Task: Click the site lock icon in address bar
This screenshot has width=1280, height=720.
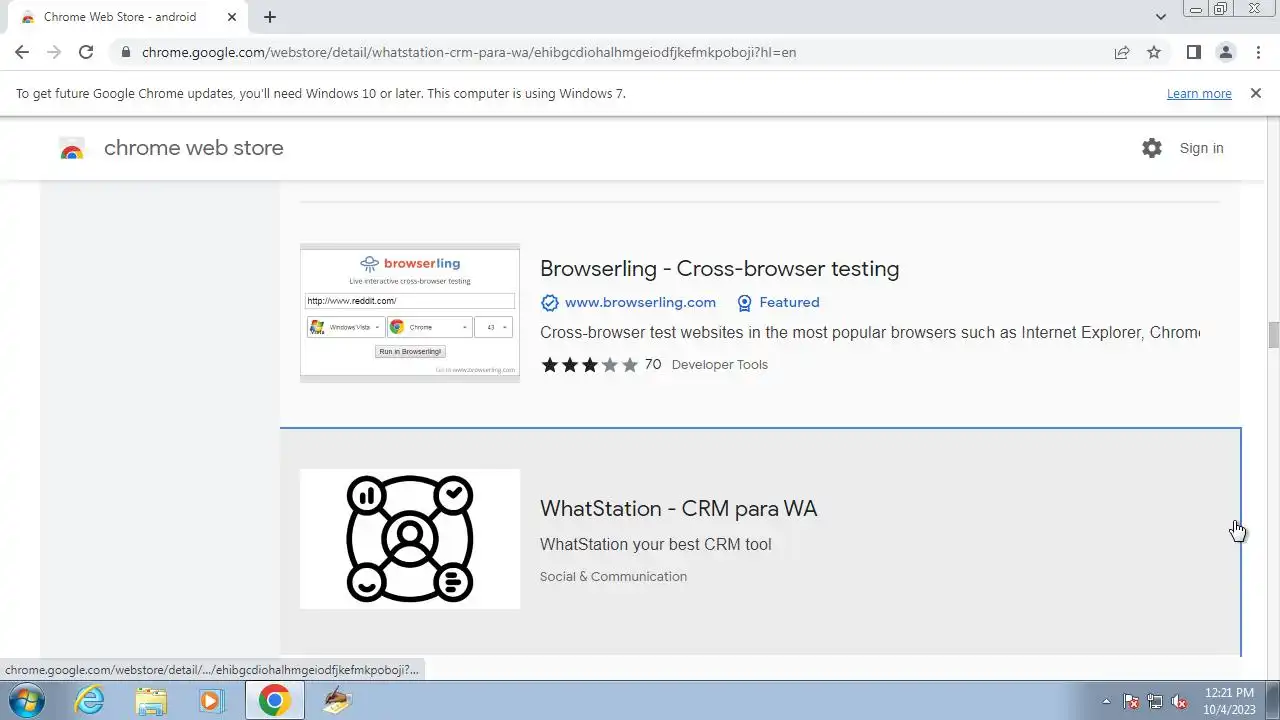Action: [125, 52]
